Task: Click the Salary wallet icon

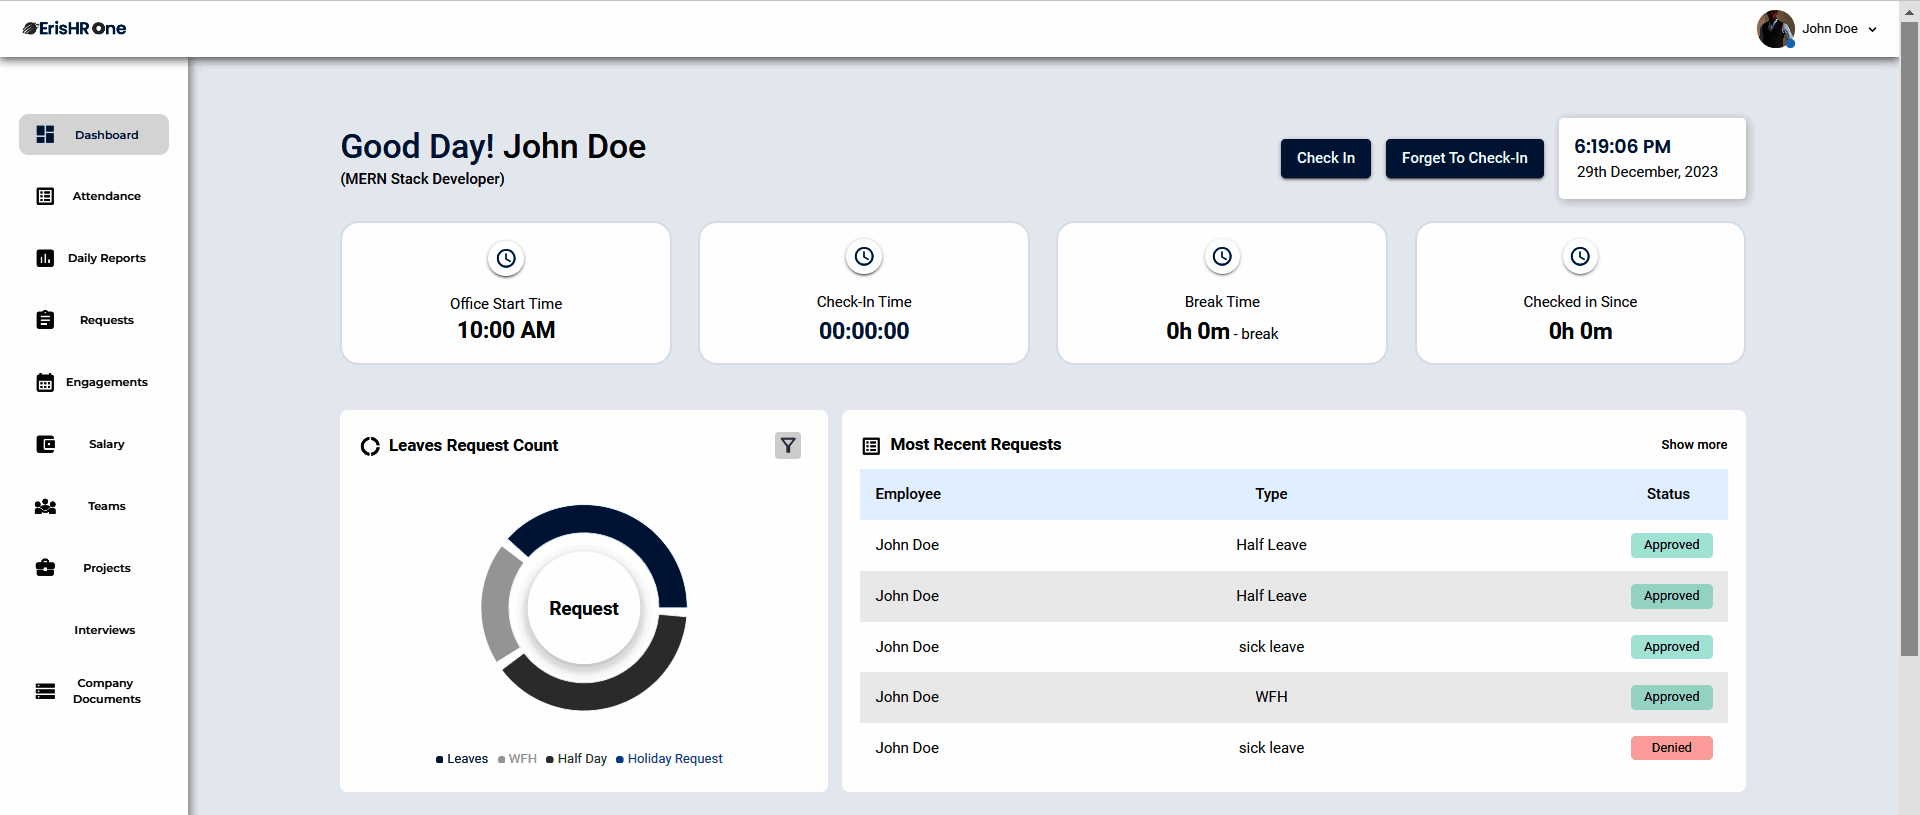Action: click(45, 444)
